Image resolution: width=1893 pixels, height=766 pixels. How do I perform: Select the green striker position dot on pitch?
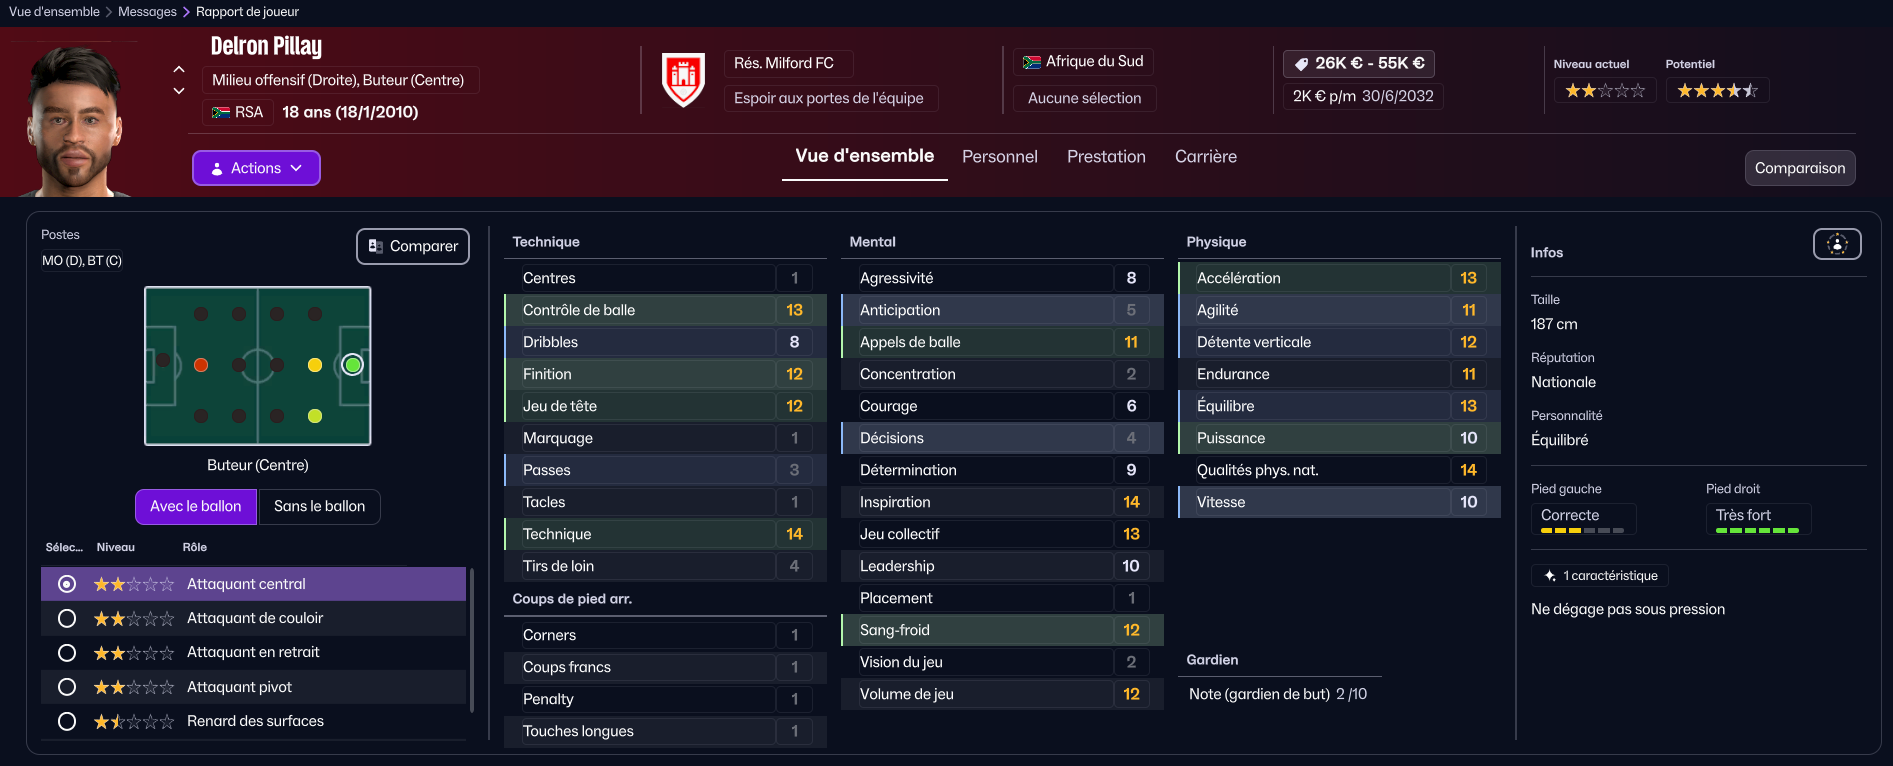point(352,365)
